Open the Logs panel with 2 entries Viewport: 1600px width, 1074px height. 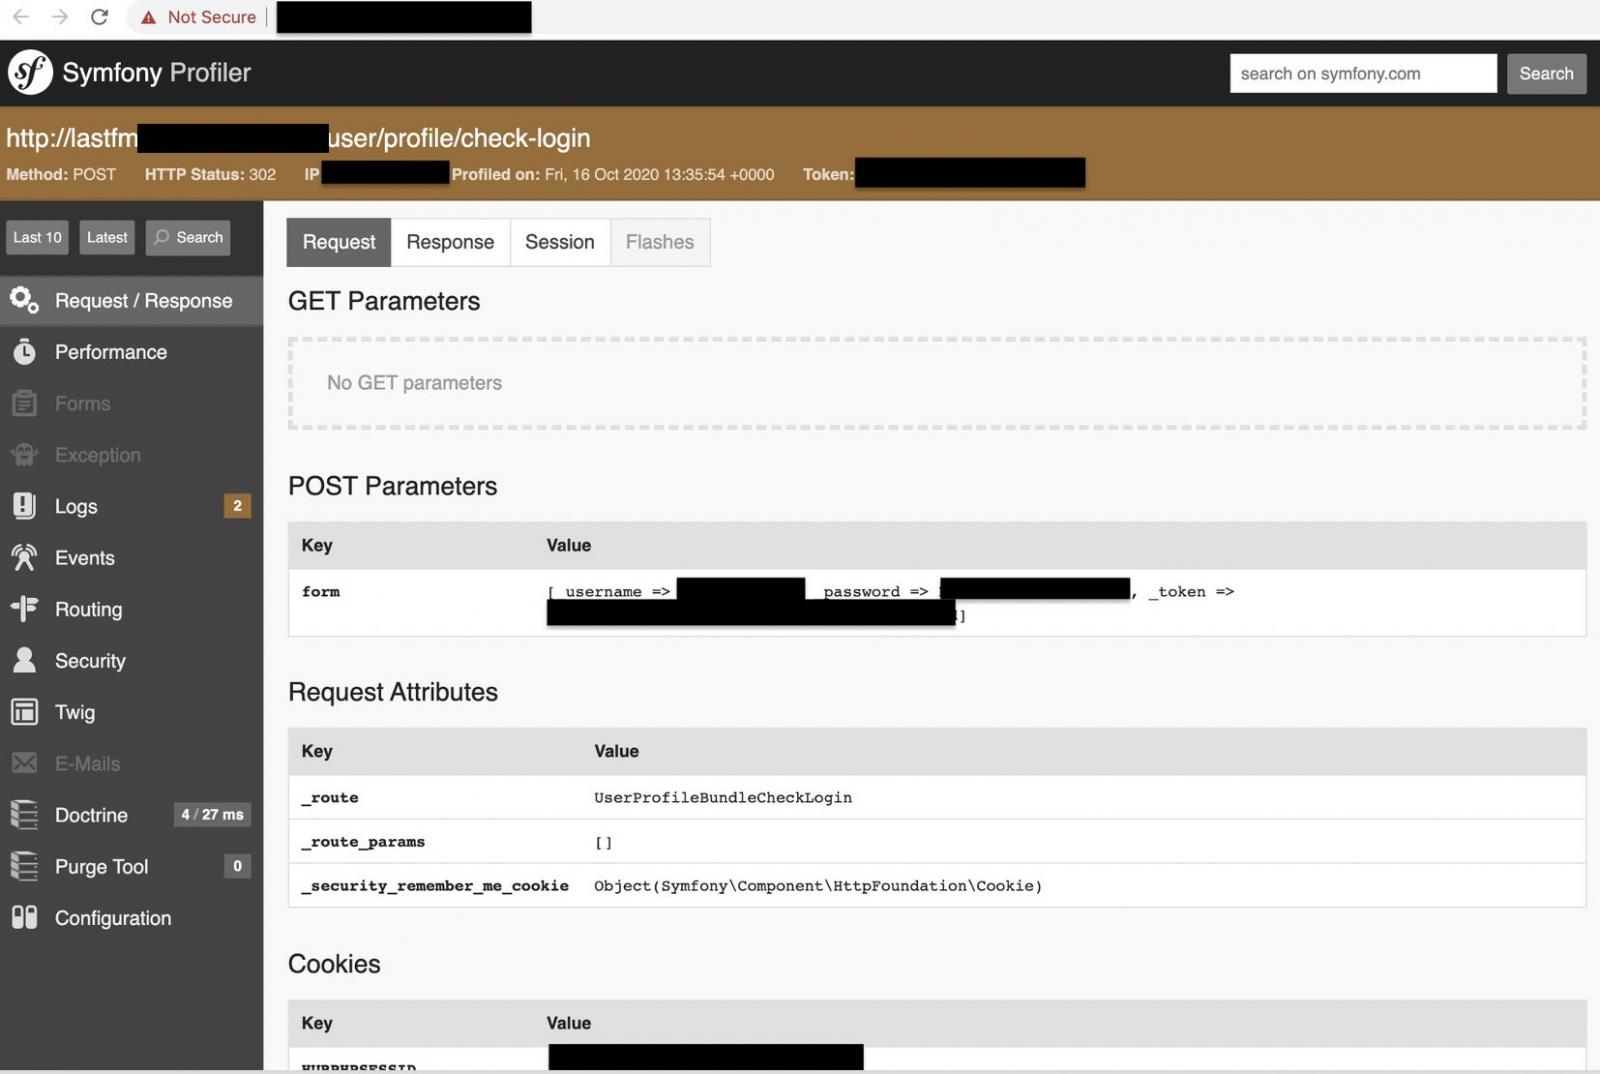pos(76,506)
